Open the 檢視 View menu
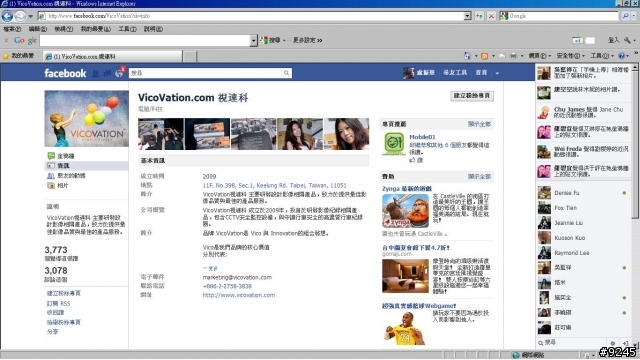 [x=64, y=29]
